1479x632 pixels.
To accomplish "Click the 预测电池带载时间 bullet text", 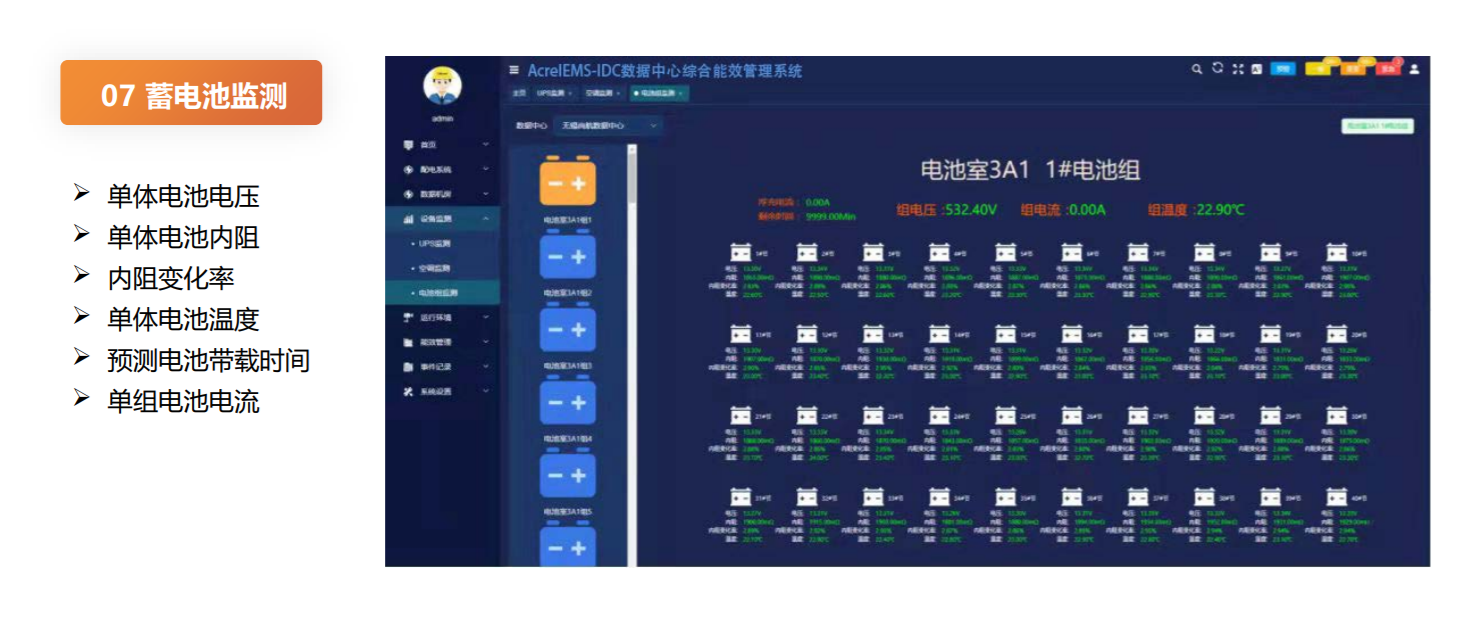I will coord(209,360).
